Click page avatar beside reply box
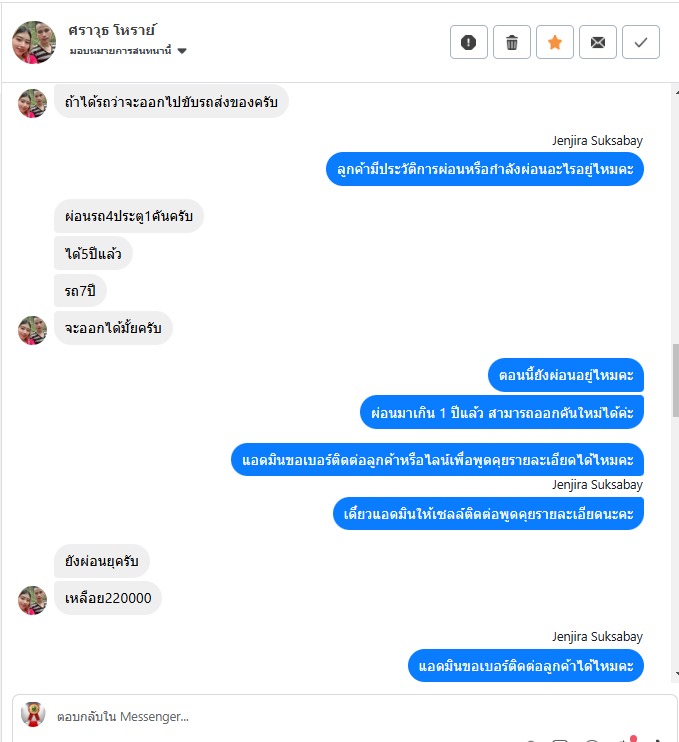The height and width of the screenshot is (742, 679). 33,714
